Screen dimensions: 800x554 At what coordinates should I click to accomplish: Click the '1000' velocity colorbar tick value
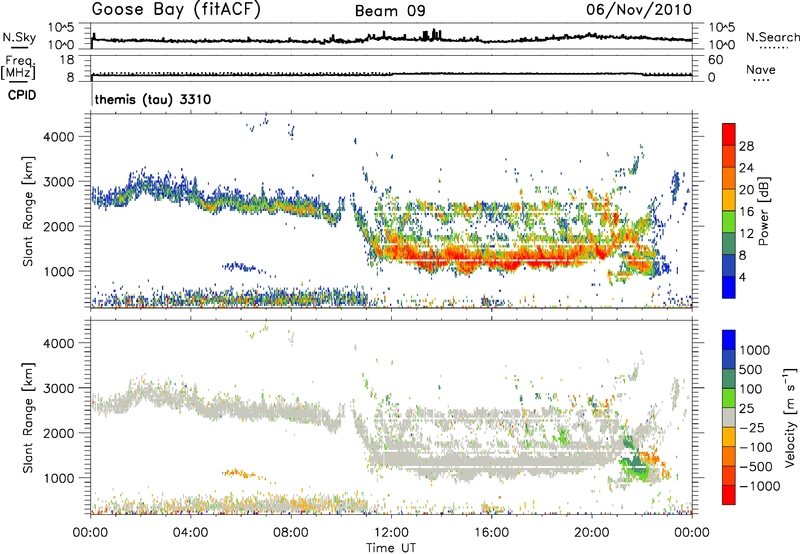[x=755, y=350]
